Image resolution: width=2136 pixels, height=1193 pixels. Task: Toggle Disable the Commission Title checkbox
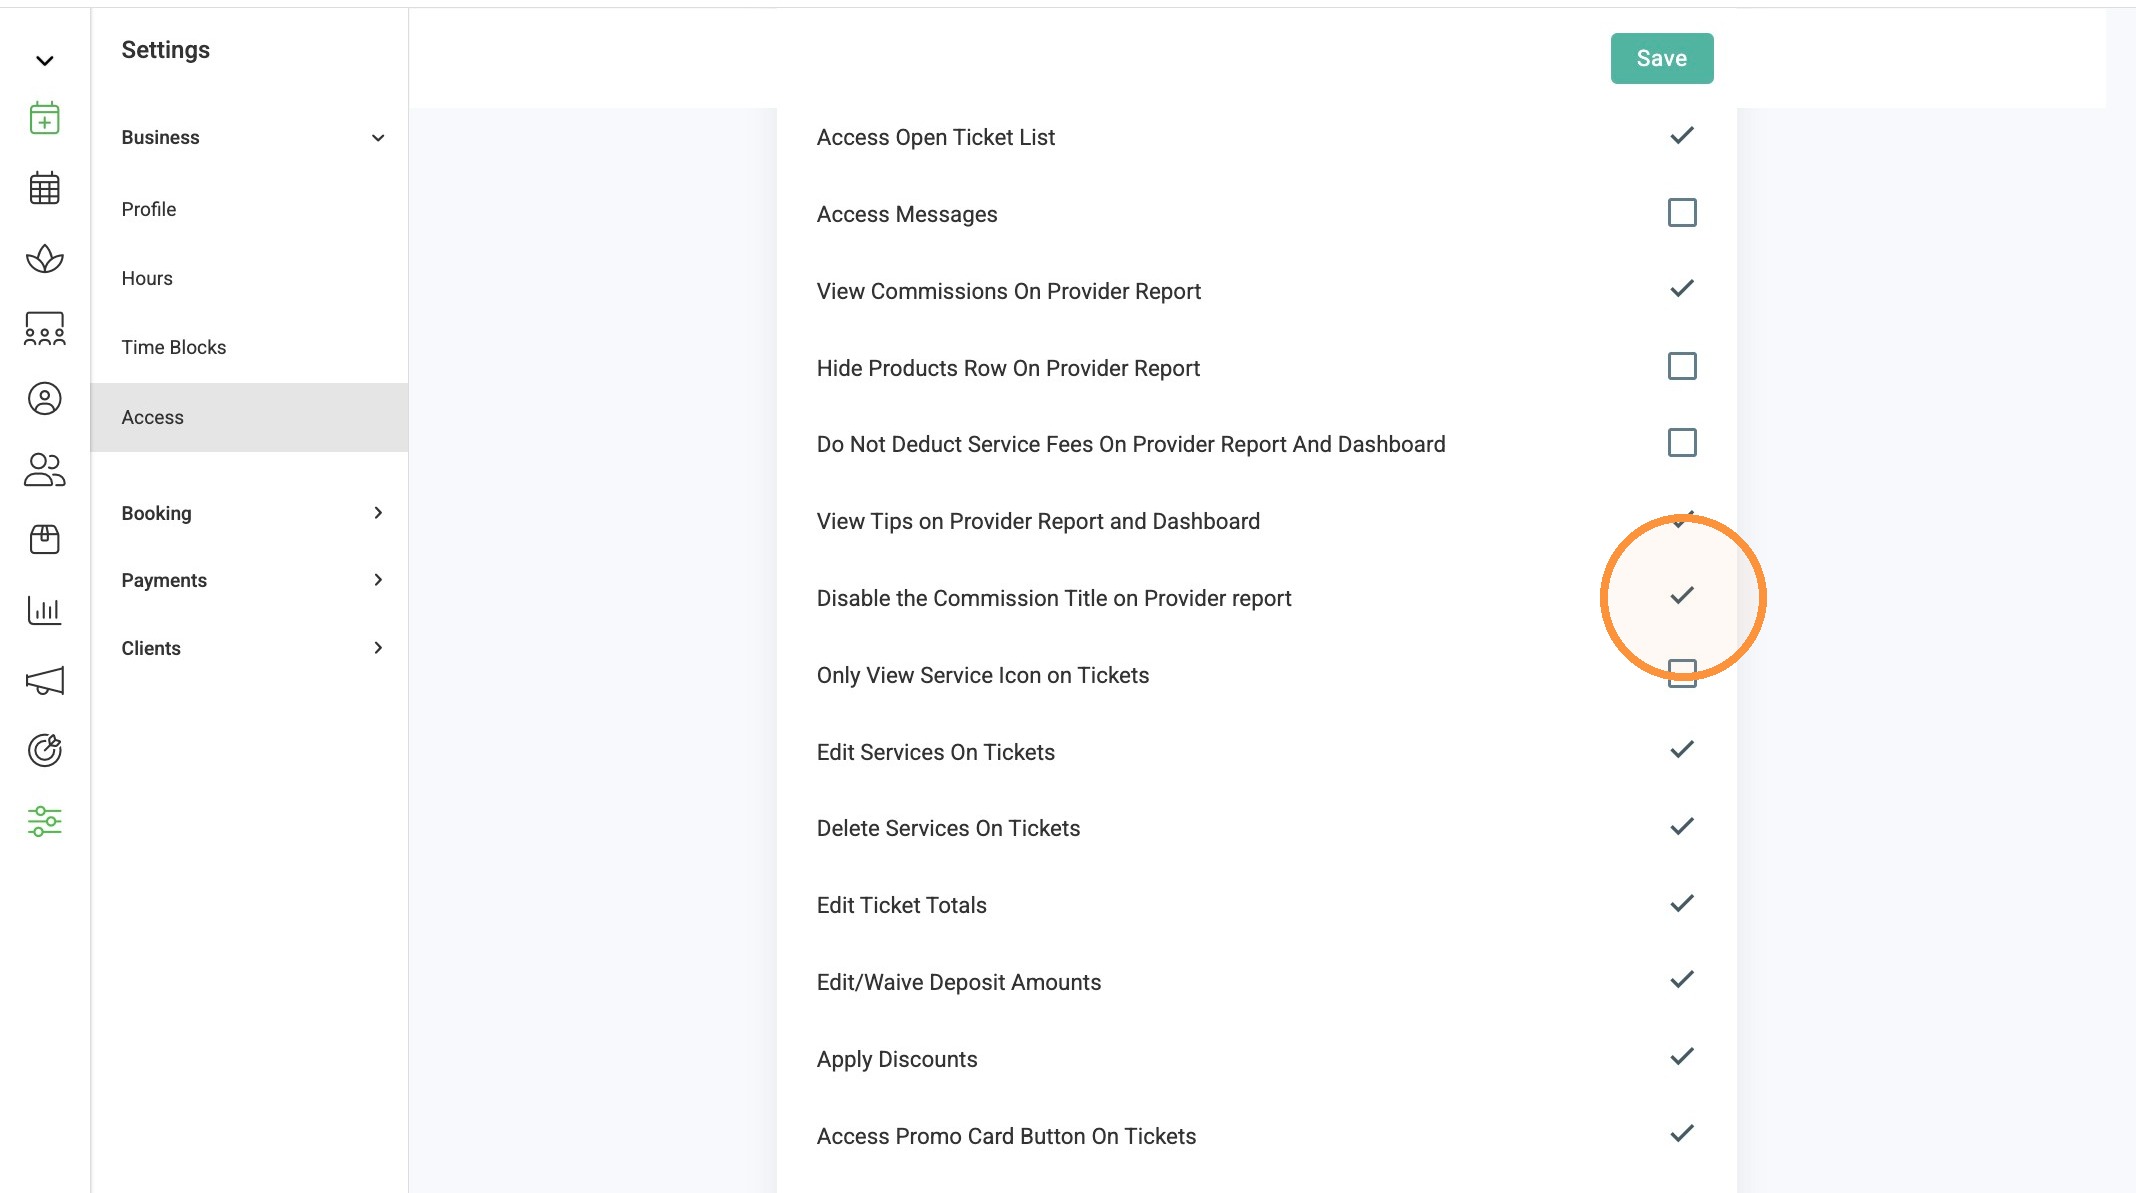(x=1682, y=596)
